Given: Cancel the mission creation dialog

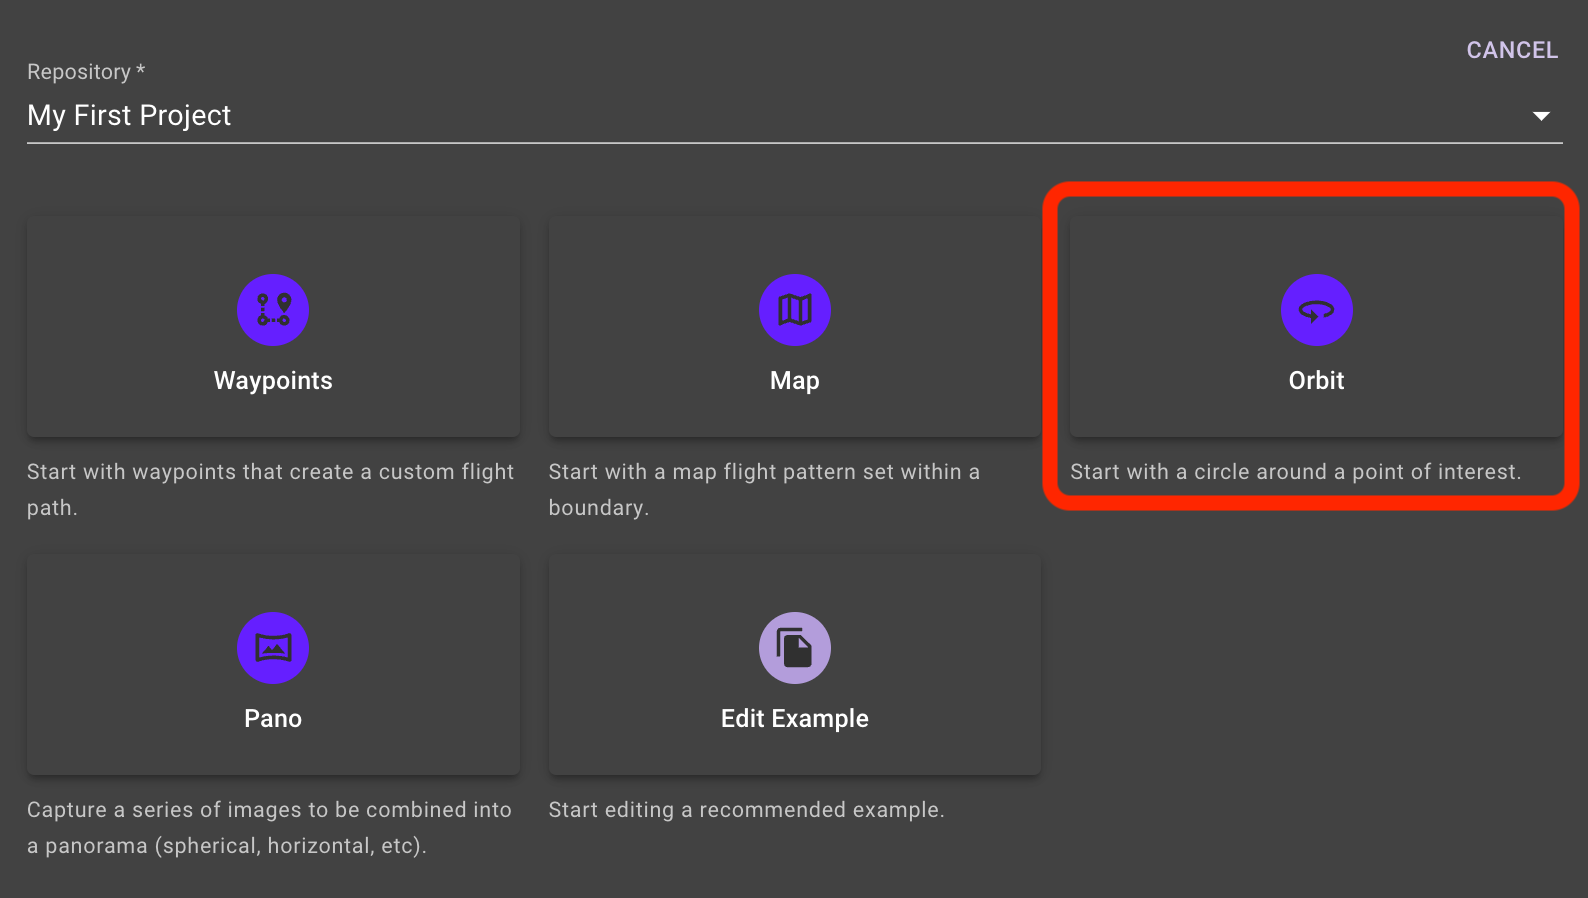Looking at the screenshot, I should coord(1512,50).
